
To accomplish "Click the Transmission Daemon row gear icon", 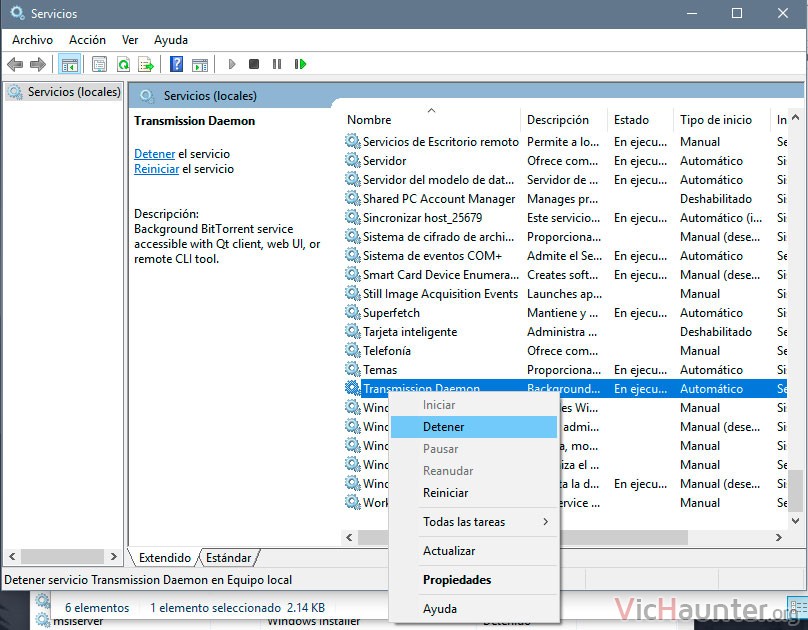I will click(352, 388).
